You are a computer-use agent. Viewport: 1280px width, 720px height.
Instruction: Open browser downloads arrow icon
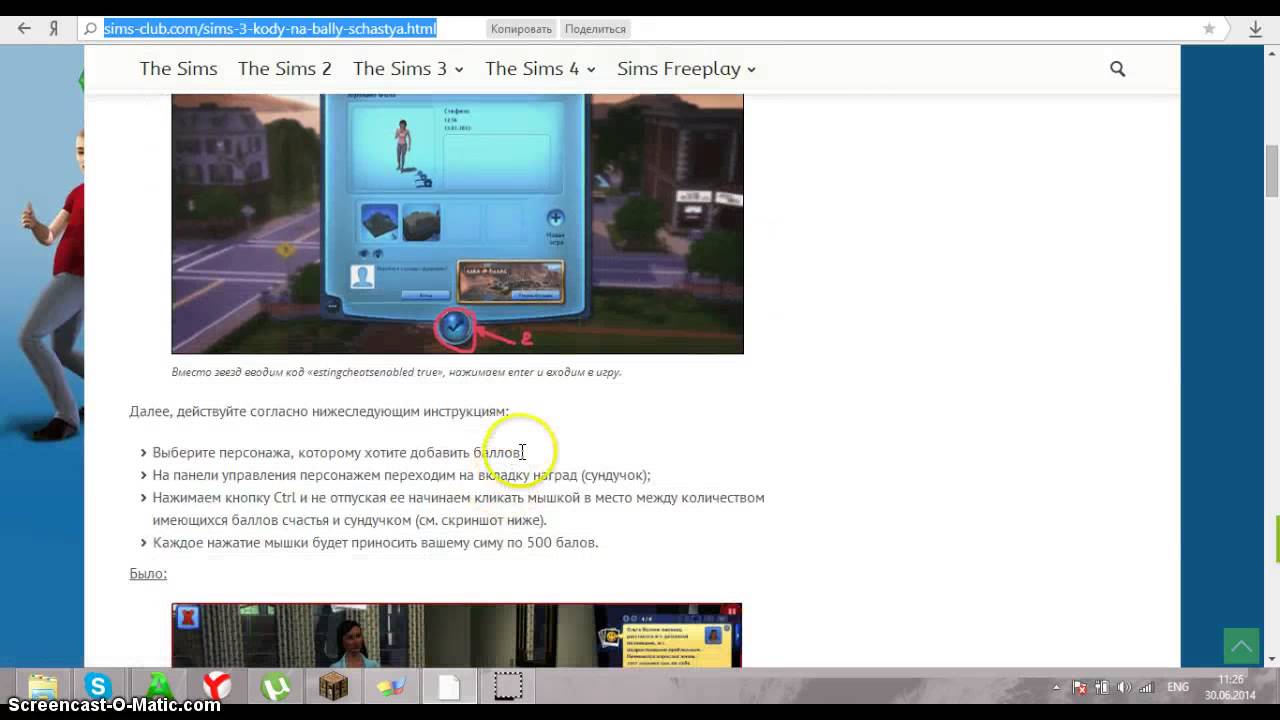[1255, 29]
